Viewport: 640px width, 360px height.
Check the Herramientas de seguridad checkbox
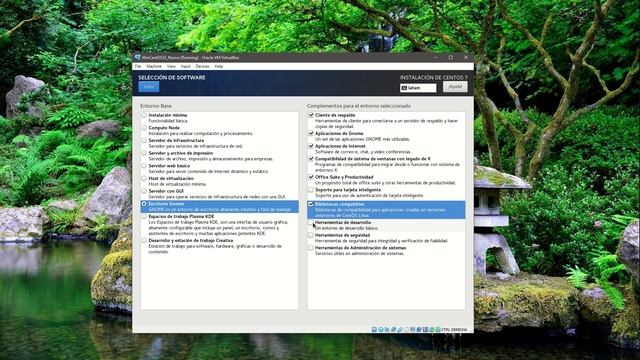[311, 235]
